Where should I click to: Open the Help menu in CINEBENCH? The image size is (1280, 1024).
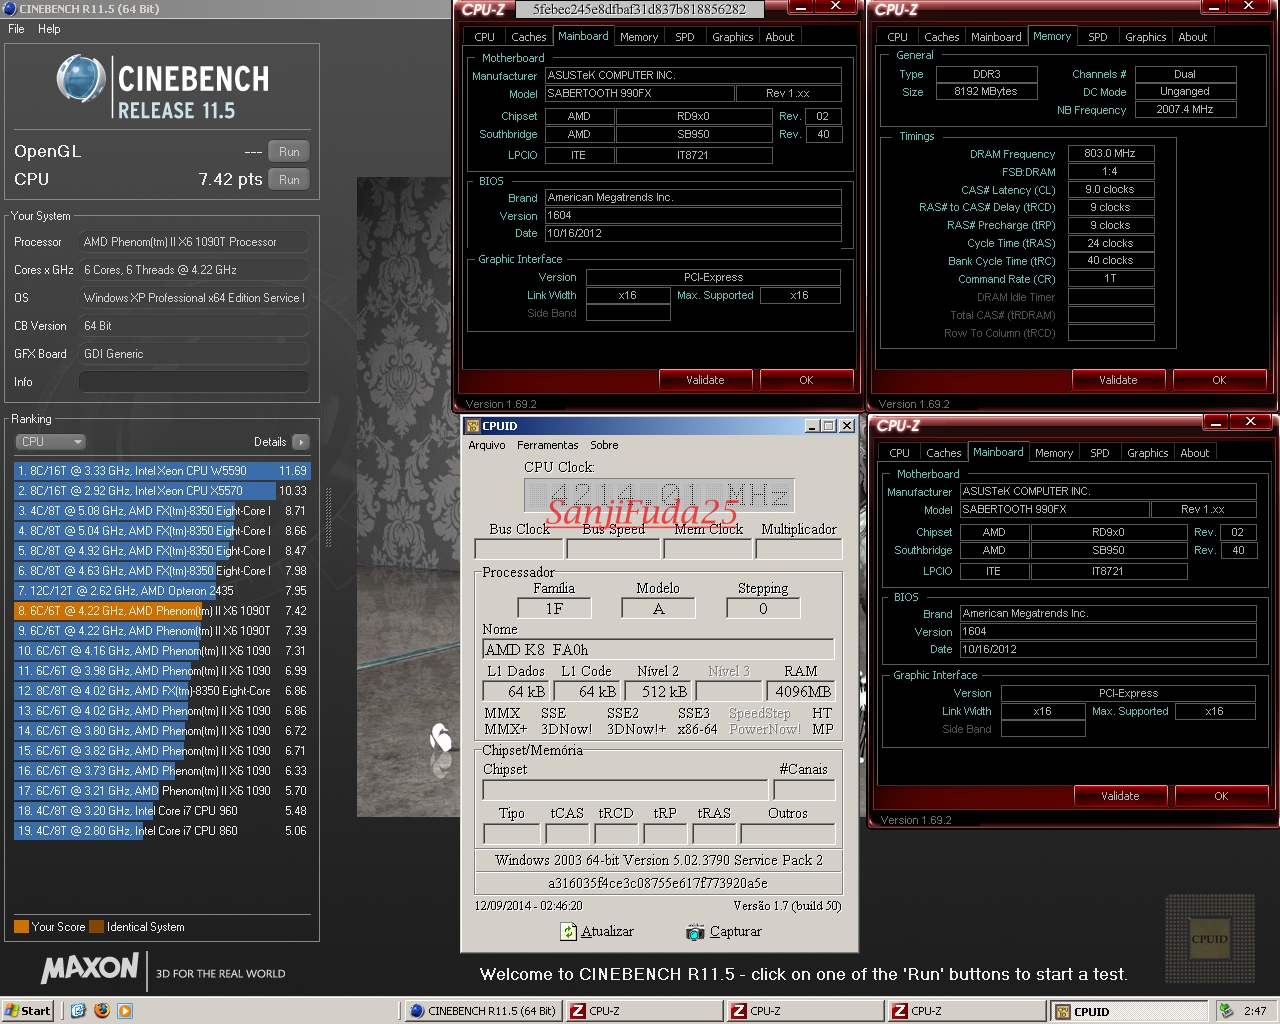coord(49,29)
